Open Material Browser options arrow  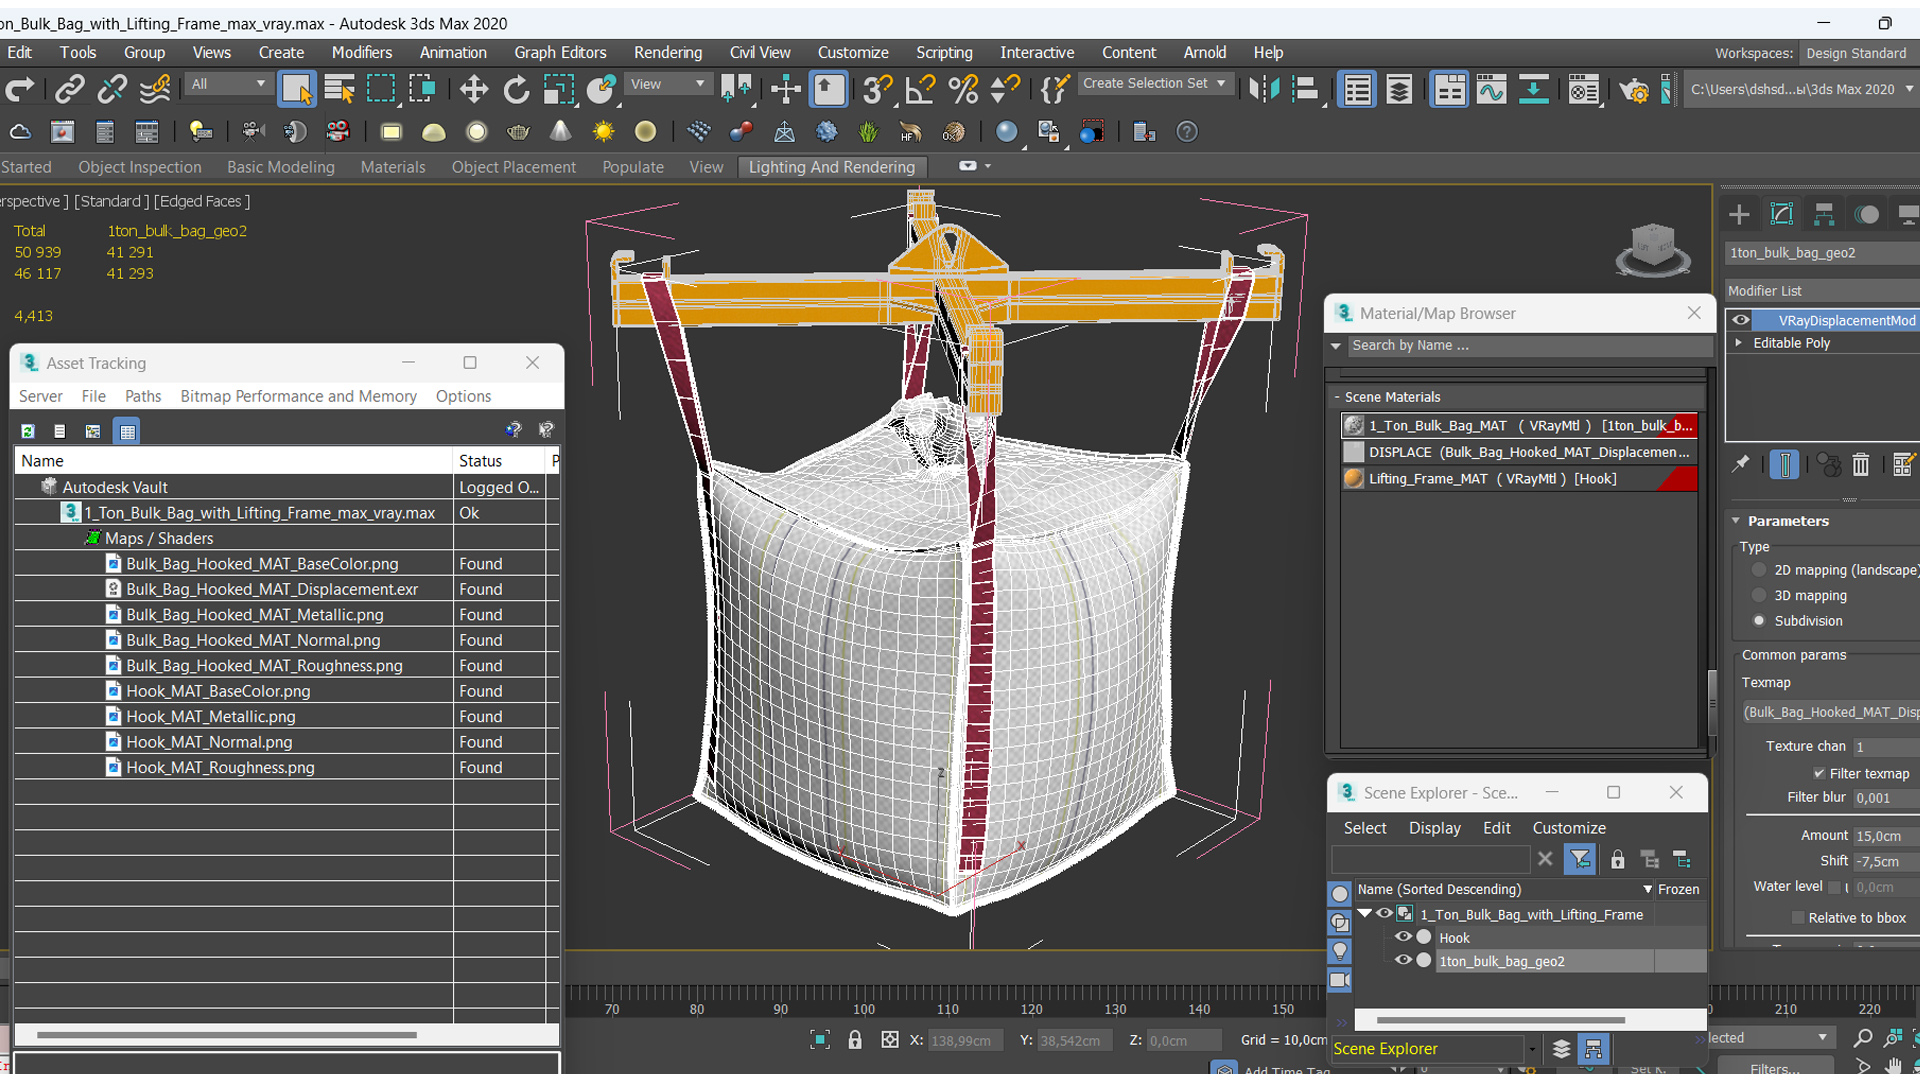(1336, 346)
